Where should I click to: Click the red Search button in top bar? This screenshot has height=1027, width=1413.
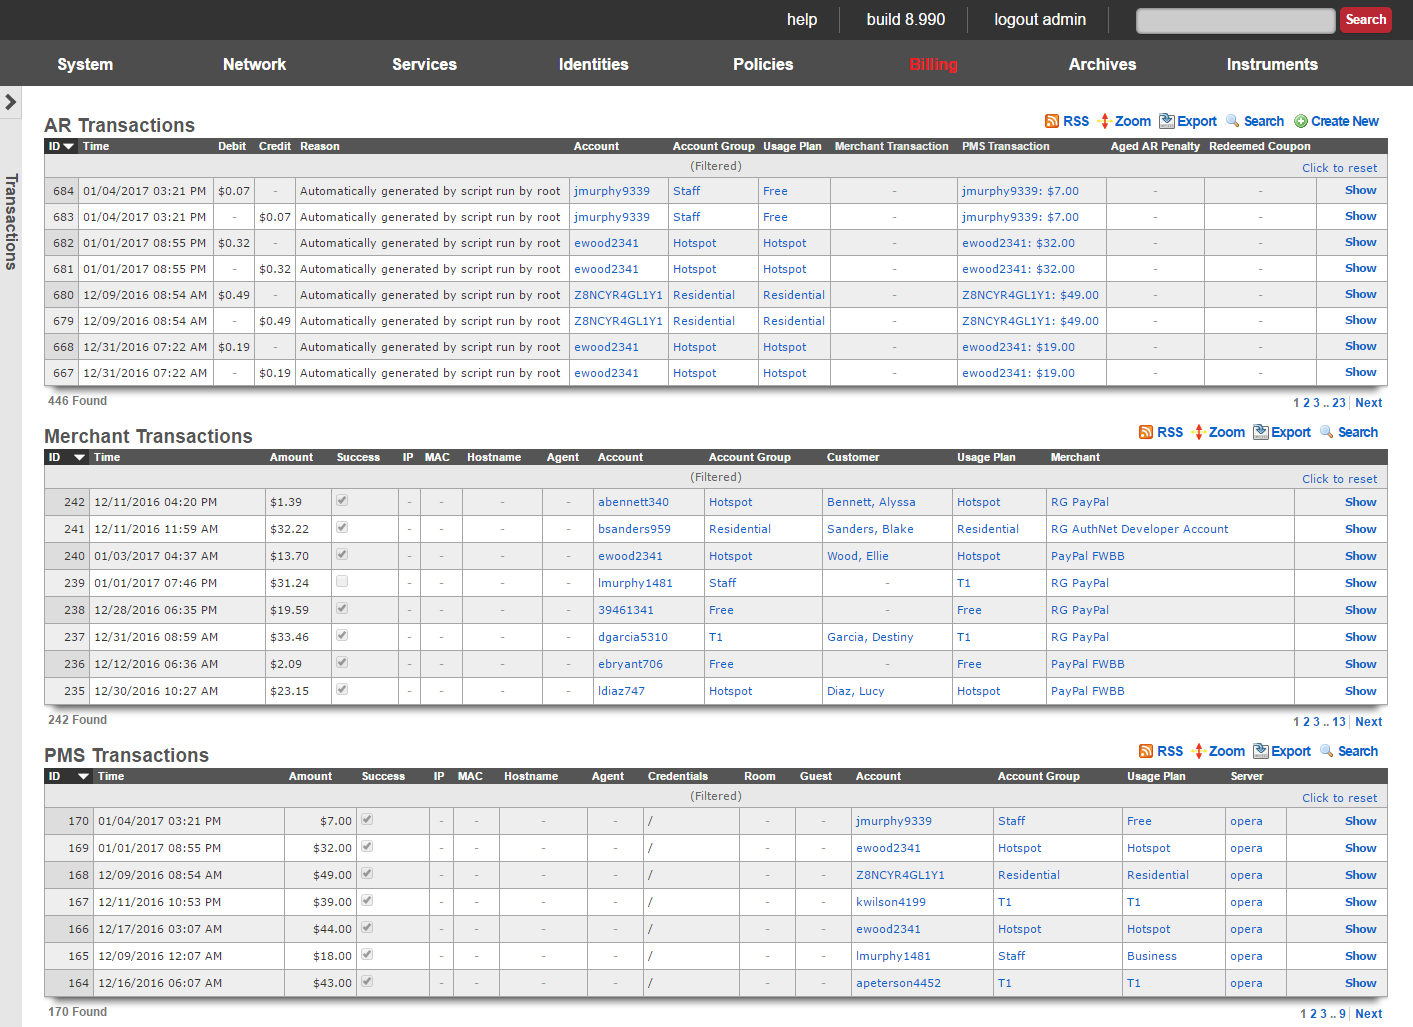pyautogui.click(x=1365, y=20)
